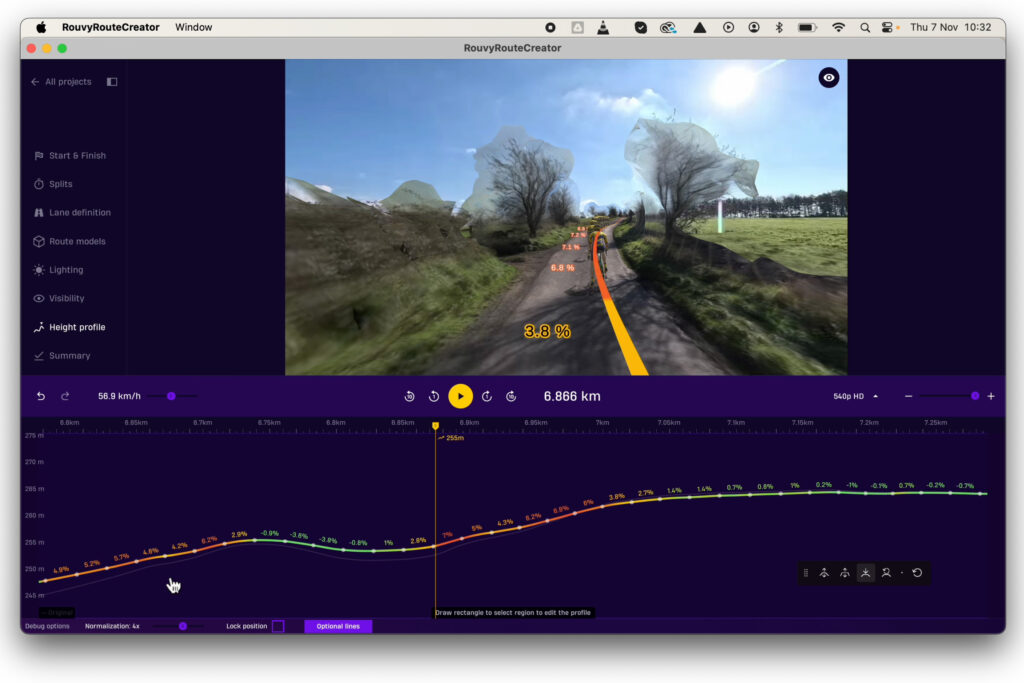
Task: Open Bluetooth status menu
Action: tap(779, 27)
